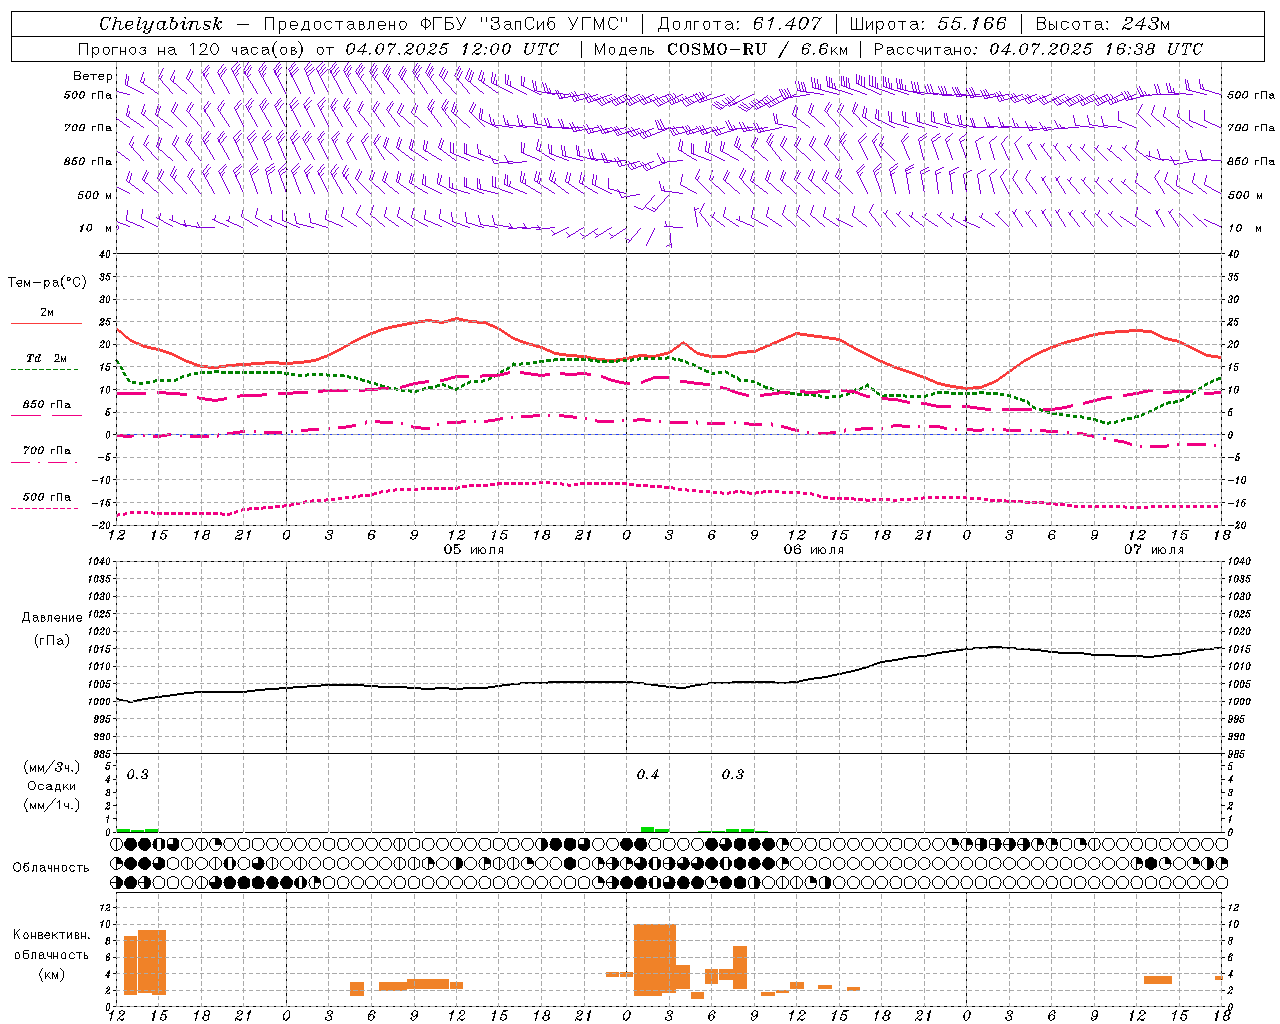Click the 'Тем-ра(°C)' temperature panel label
Screen dimensions: 1280x1024
pos(47,283)
